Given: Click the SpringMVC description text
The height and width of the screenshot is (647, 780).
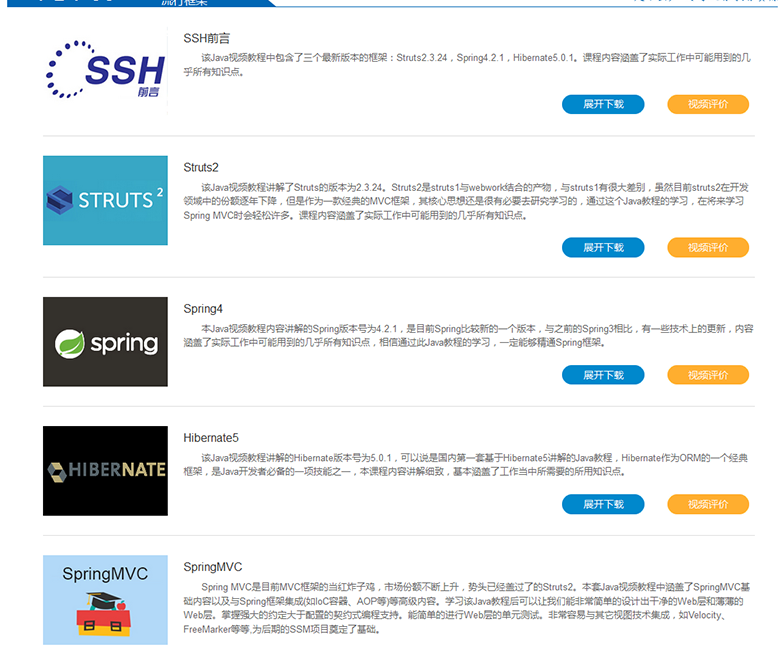Looking at the screenshot, I should coord(466,608).
